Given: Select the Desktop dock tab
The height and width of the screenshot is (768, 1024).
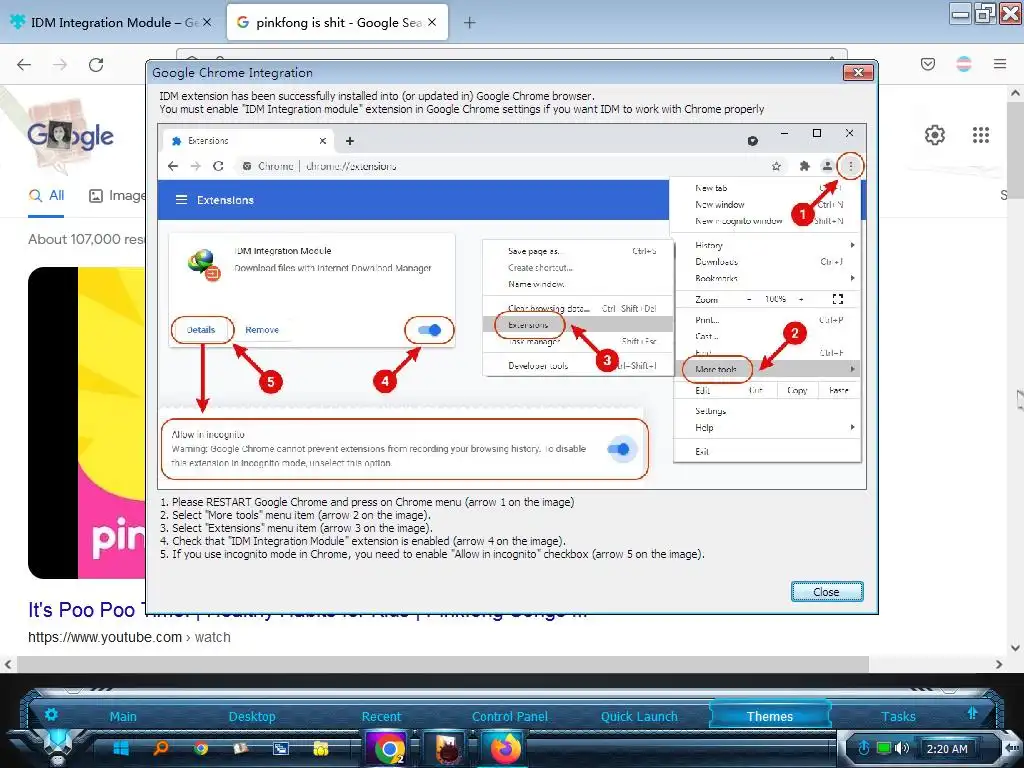Looking at the screenshot, I should pos(252,716).
